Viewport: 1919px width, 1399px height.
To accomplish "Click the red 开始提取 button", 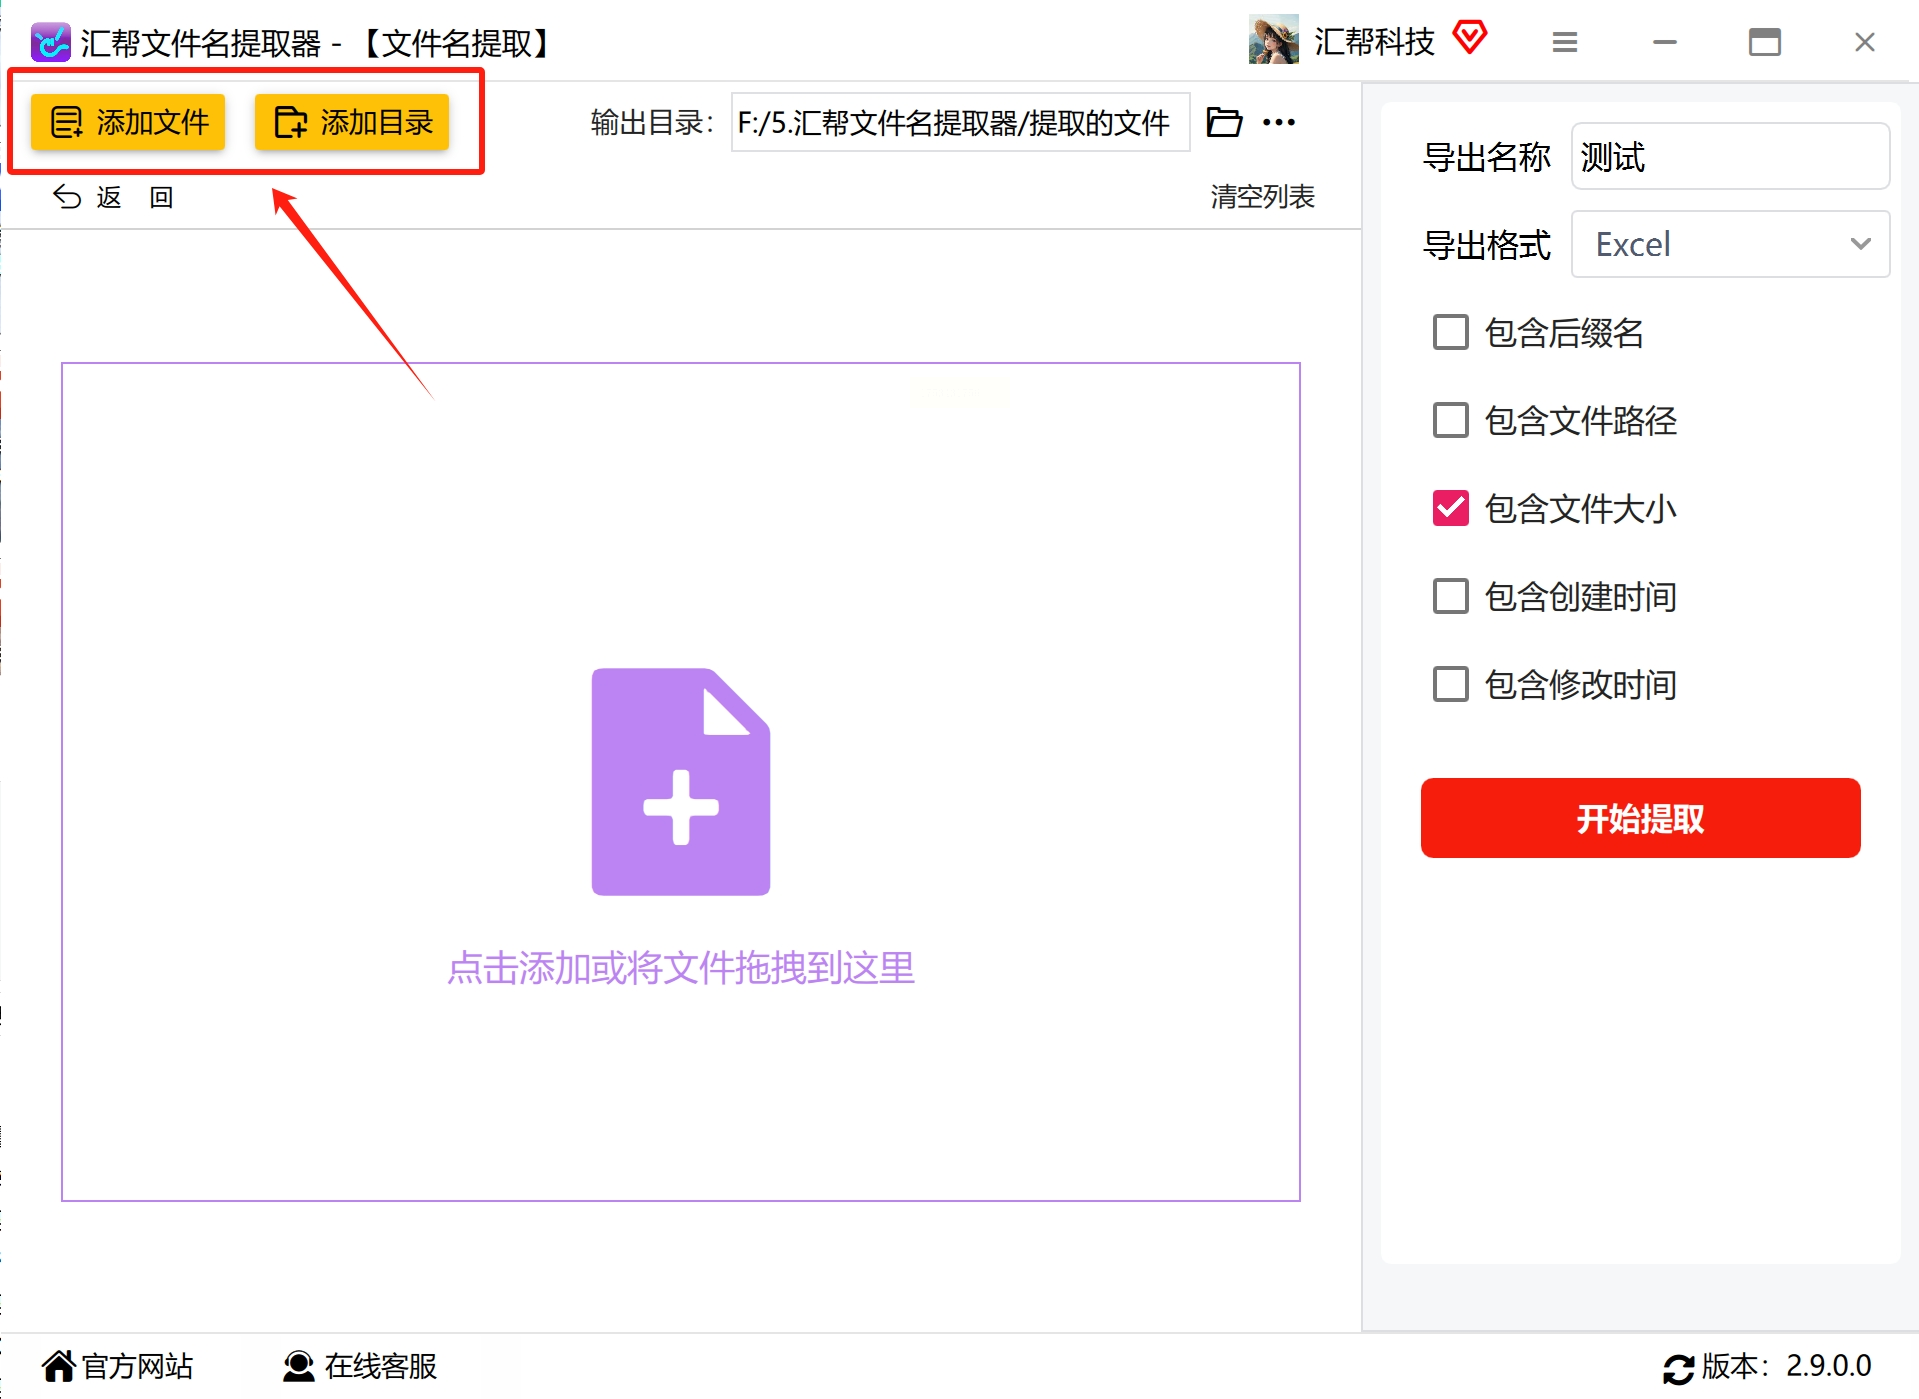I will 1640,818.
